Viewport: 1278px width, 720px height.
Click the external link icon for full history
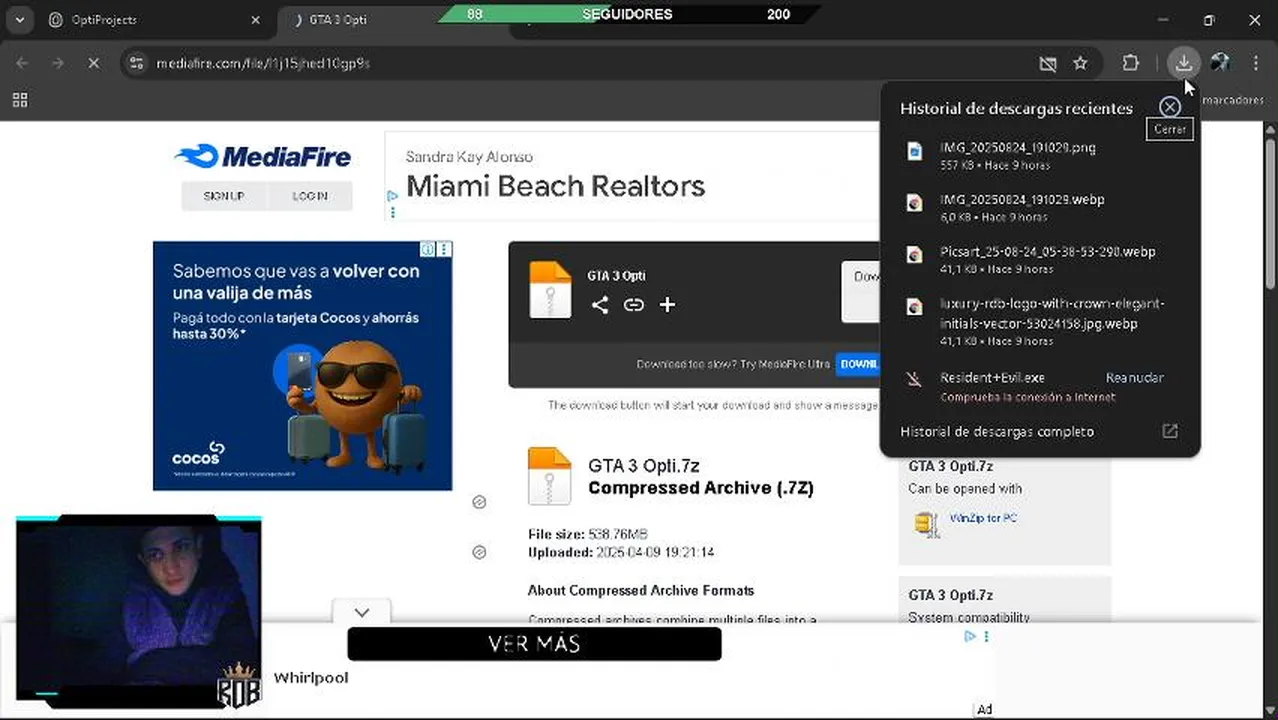1170,431
